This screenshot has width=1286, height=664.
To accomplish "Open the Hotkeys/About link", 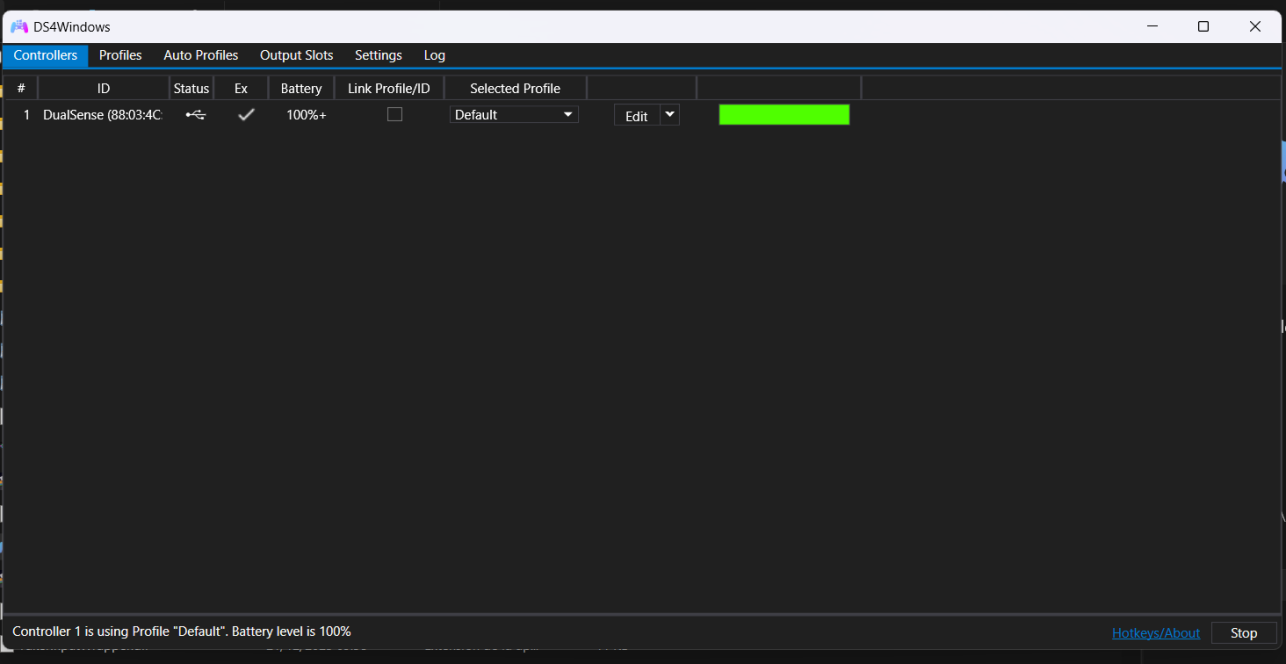I will pos(1156,633).
